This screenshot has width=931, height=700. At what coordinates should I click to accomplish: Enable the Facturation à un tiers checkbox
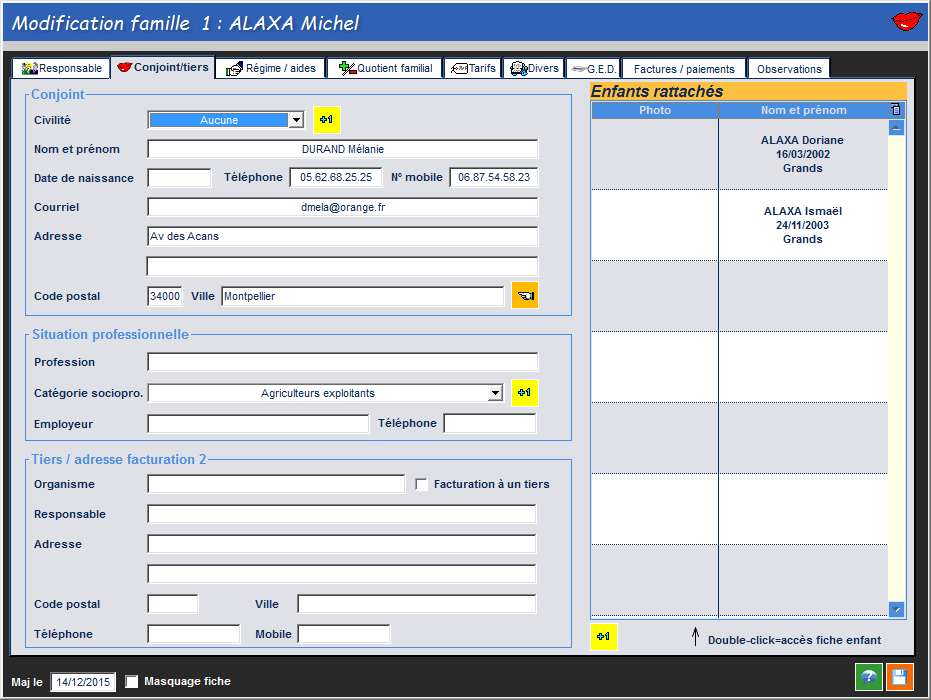tap(422, 485)
